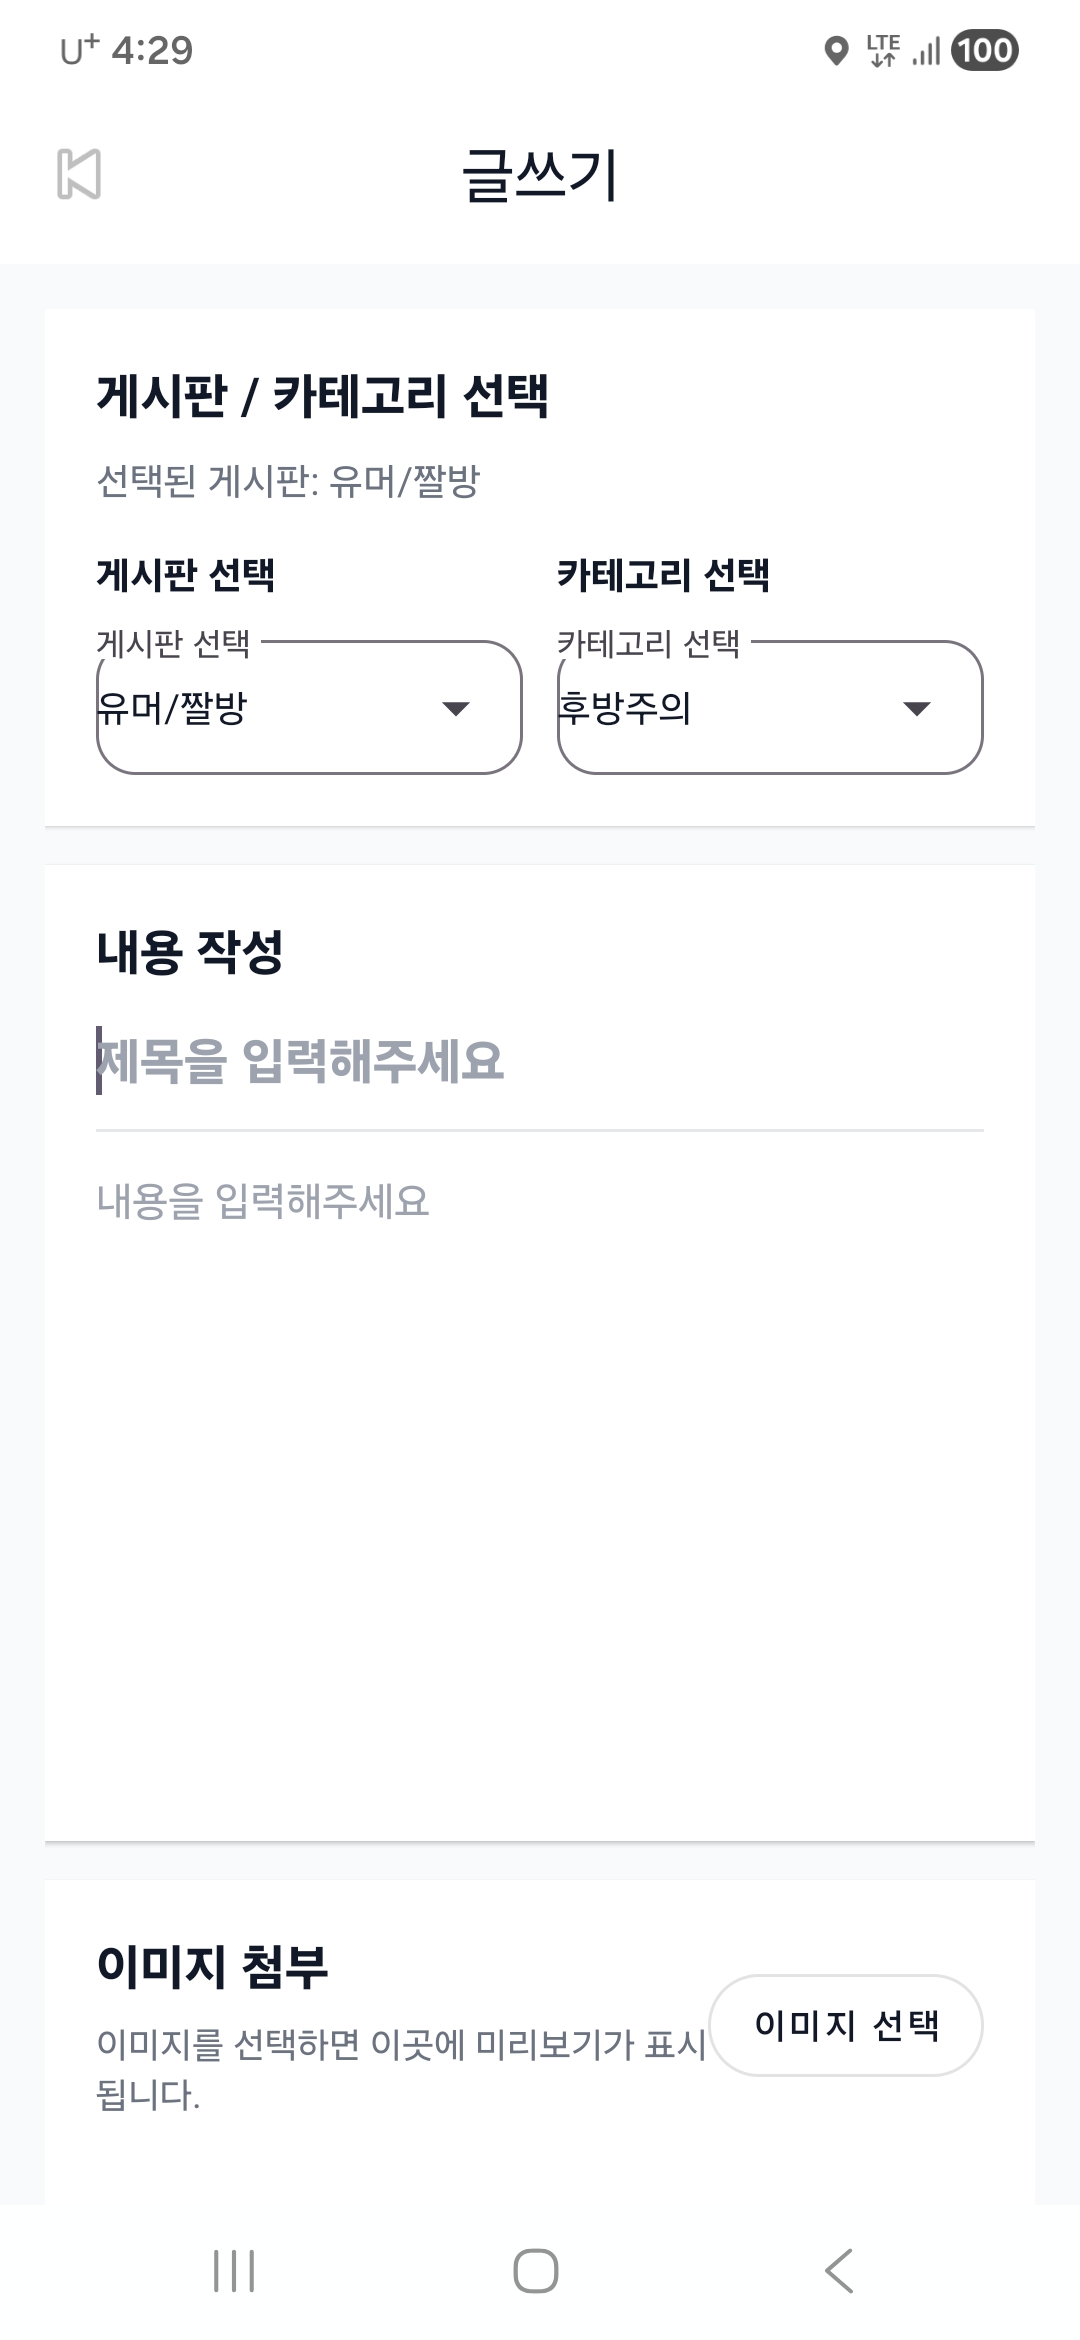Expand the 카테고리 선택 dropdown showing 후방주의

pyautogui.click(x=770, y=708)
